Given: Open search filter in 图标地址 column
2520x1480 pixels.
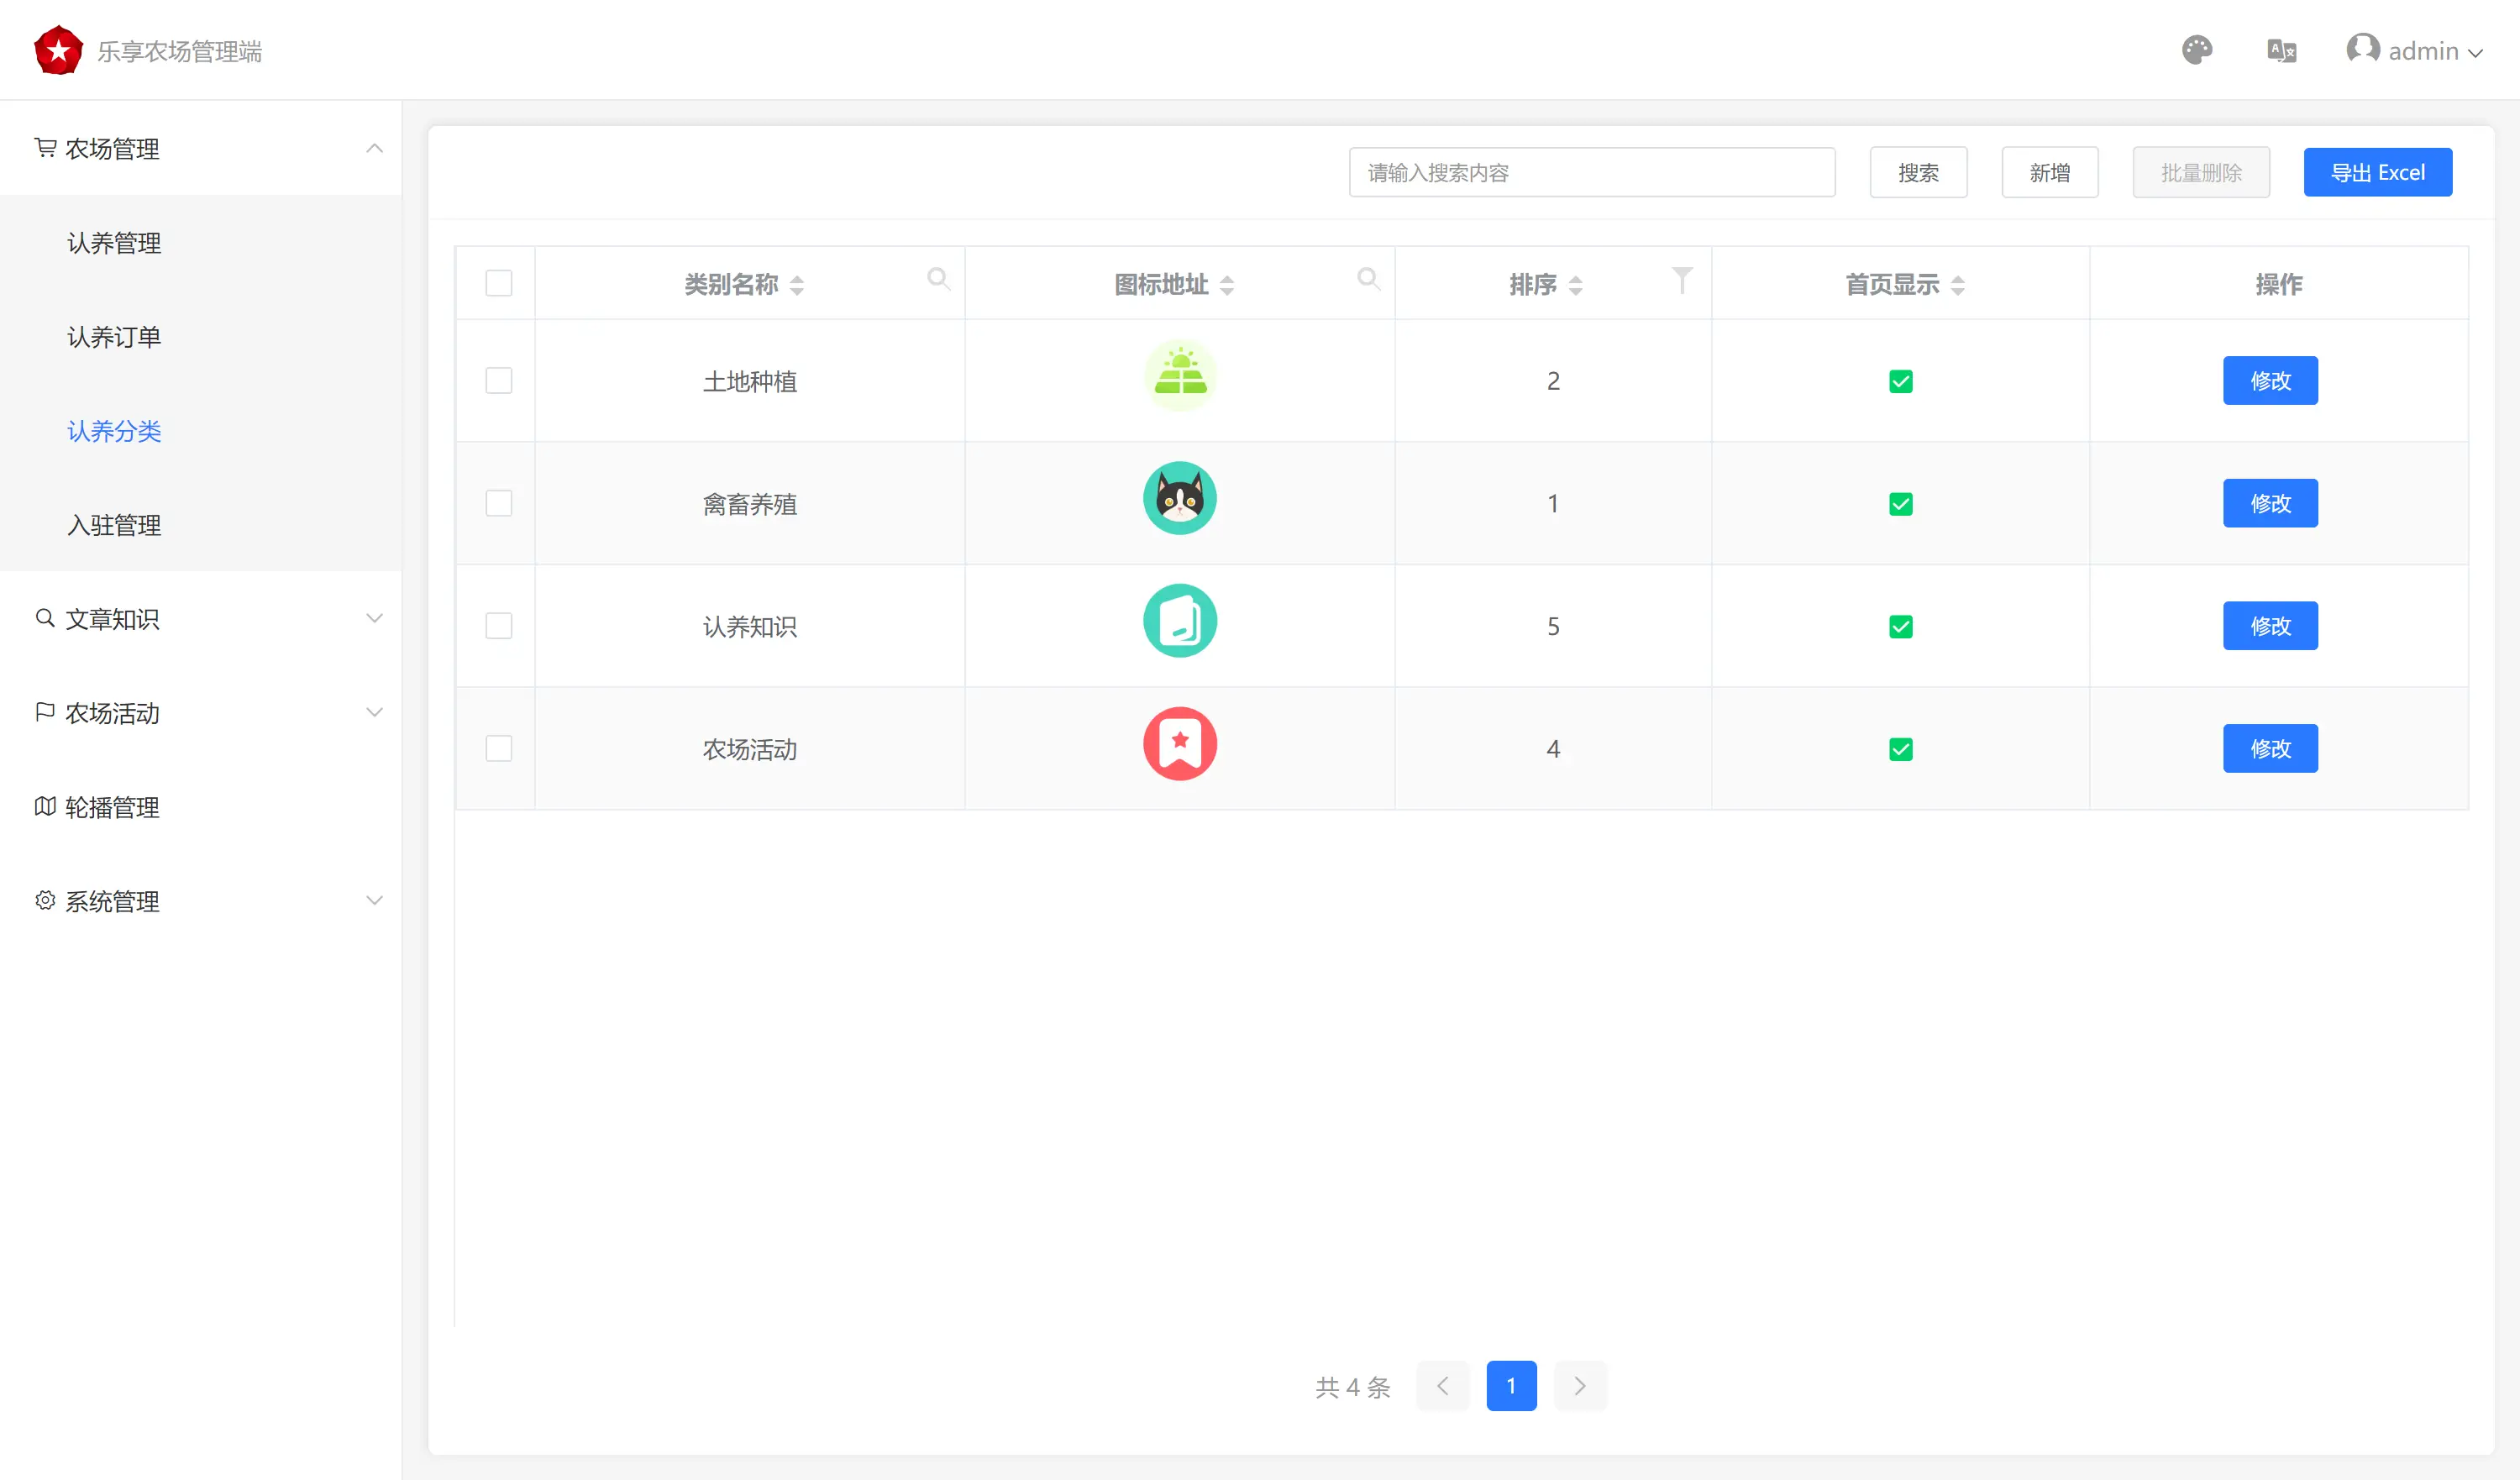Looking at the screenshot, I should point(1368,279).
